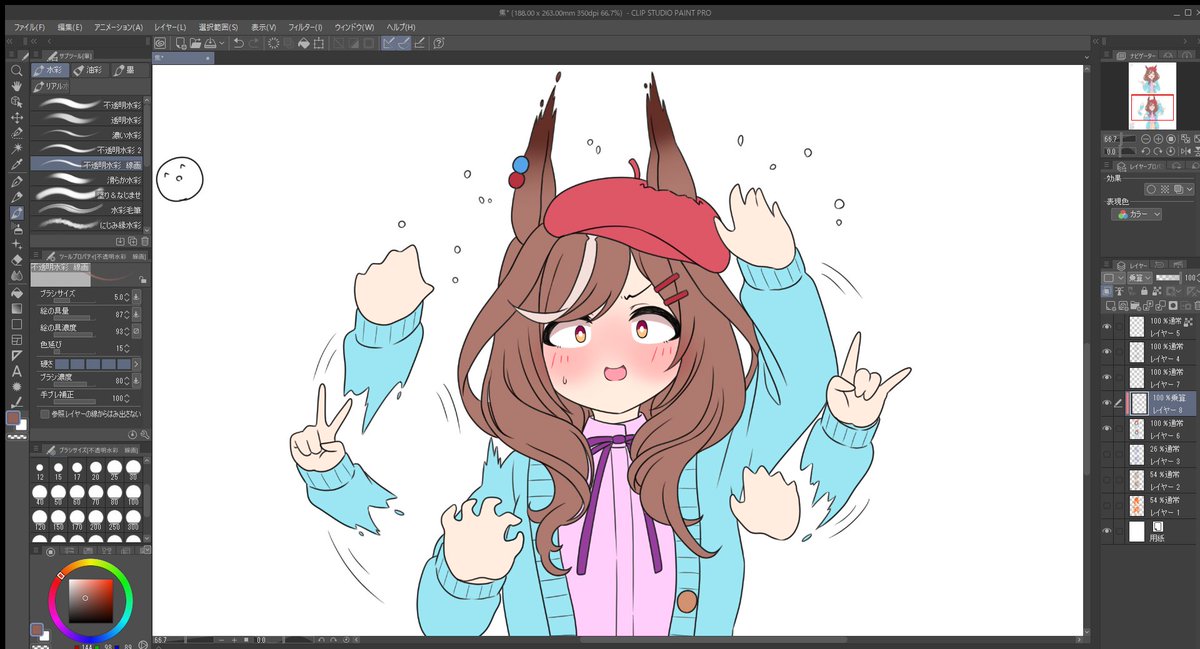This screenshot has width=1200, height=649.
Task: Toggle visibility of レイヤー 5
Action: (1107, 326)
